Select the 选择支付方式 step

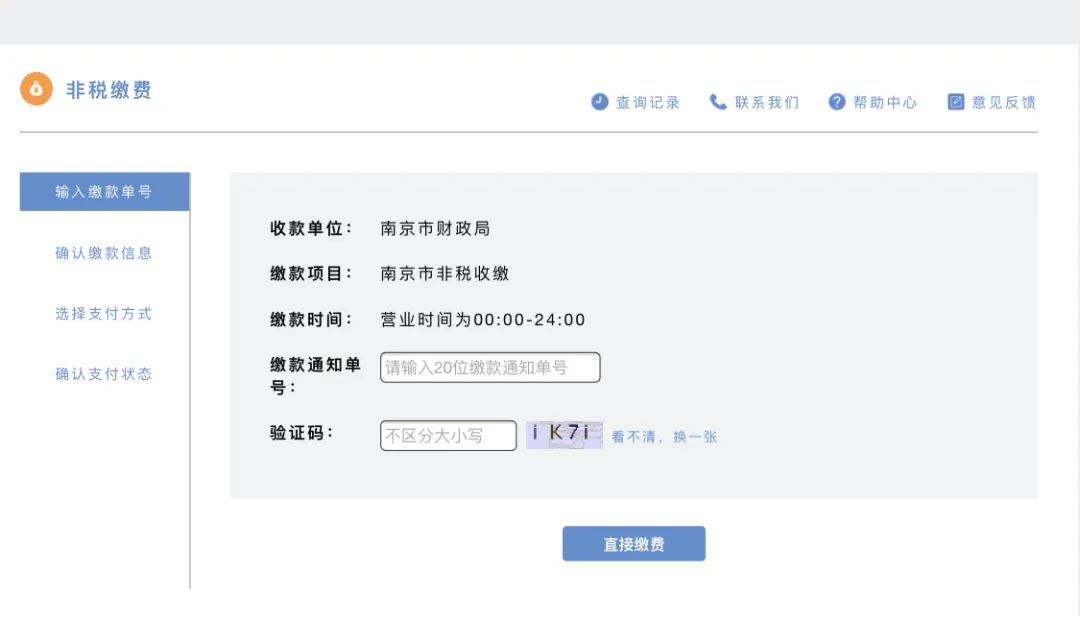[104, 314]
